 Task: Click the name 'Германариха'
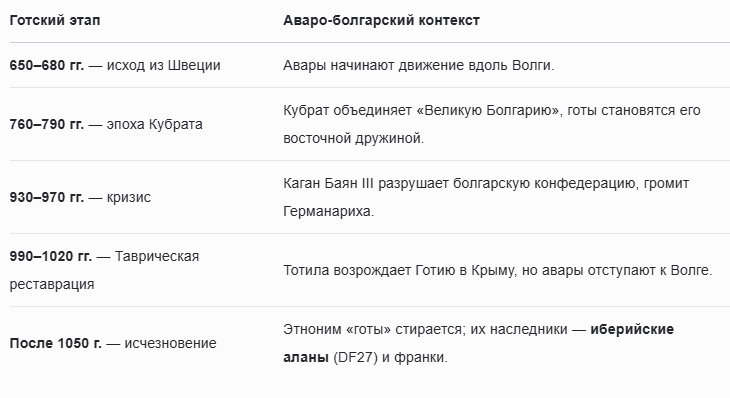point(327,211)
